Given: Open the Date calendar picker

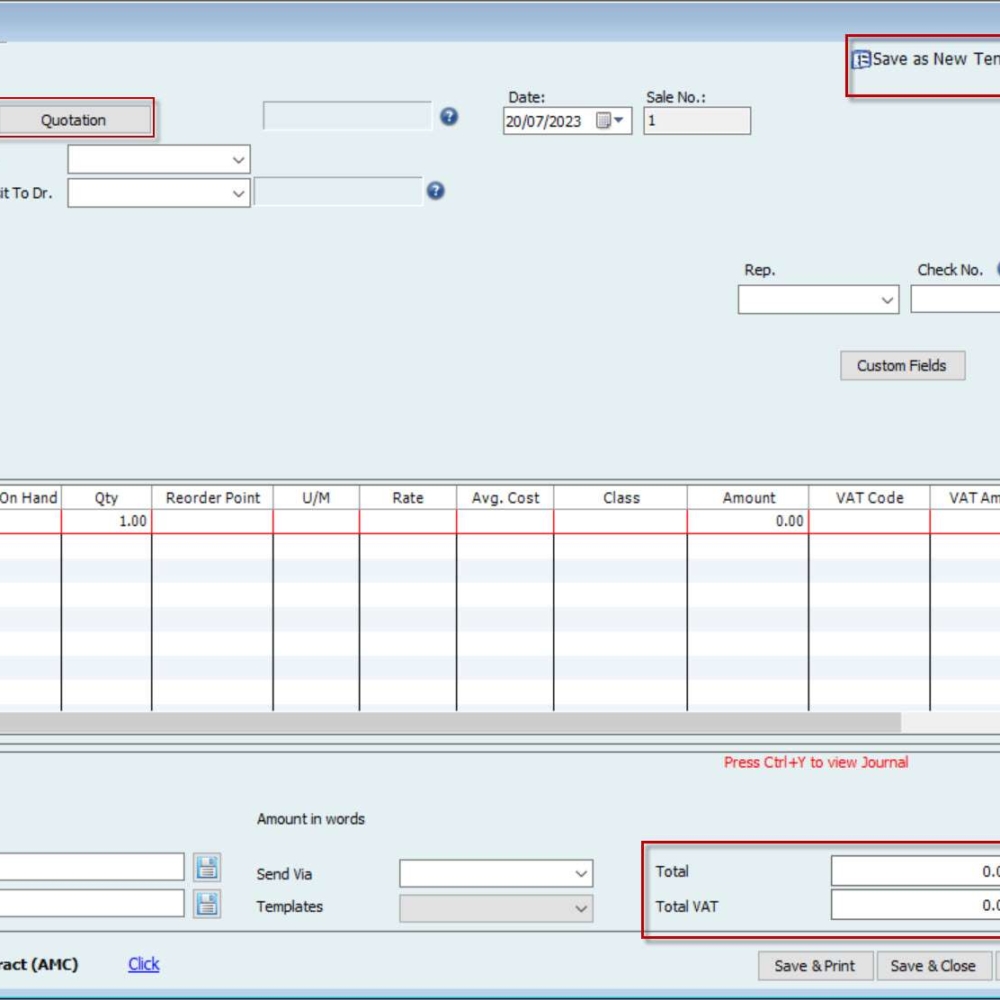Looking at the screenshot, I should point(610,121).
